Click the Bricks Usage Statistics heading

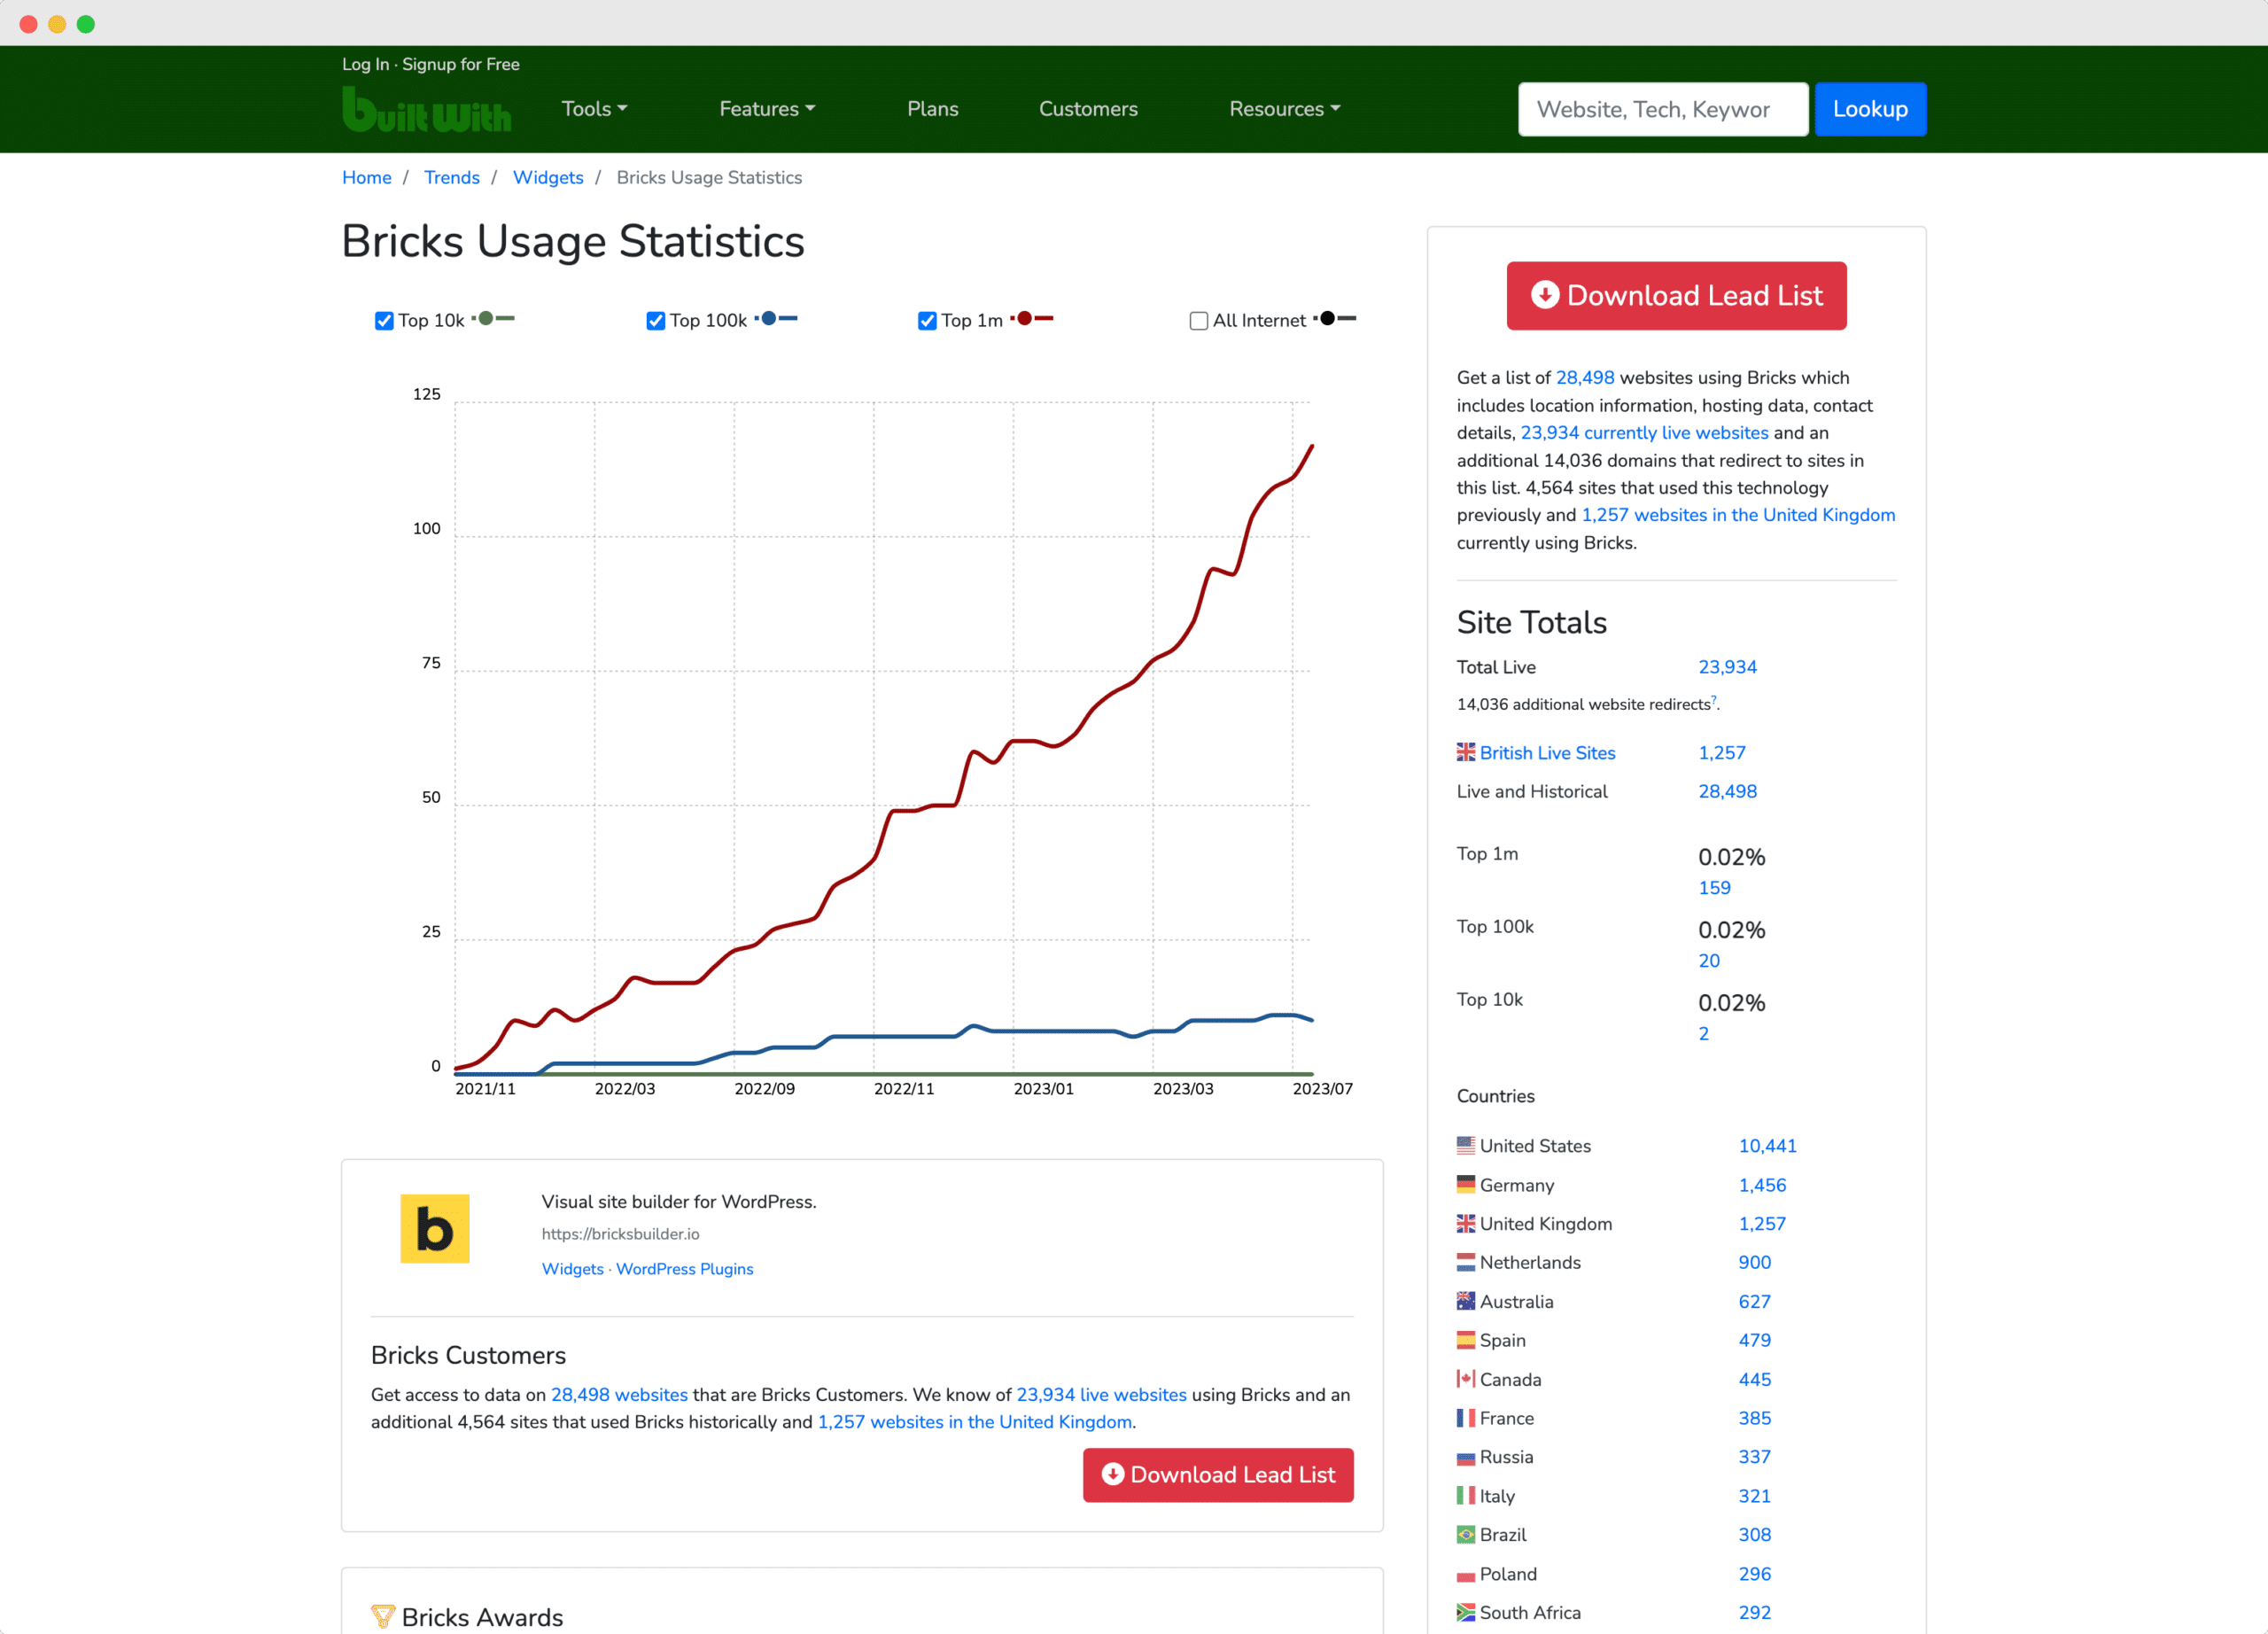tap(573, 241)
